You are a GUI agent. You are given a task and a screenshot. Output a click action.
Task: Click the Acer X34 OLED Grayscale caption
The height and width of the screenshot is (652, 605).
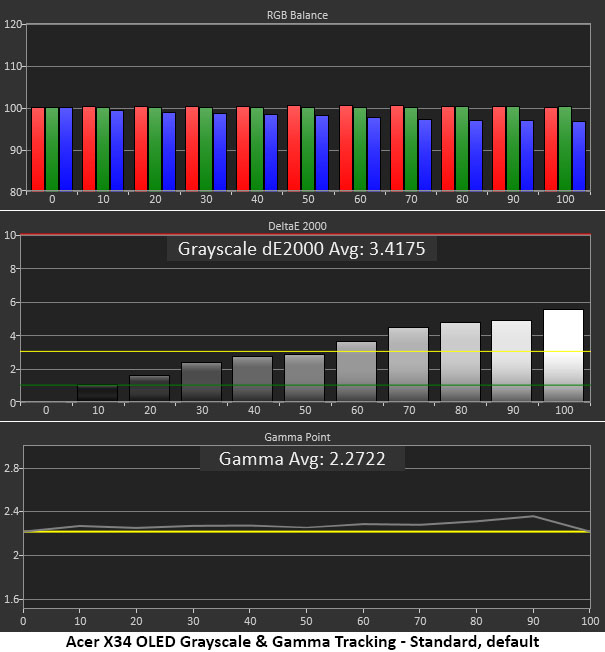(302, 642)
